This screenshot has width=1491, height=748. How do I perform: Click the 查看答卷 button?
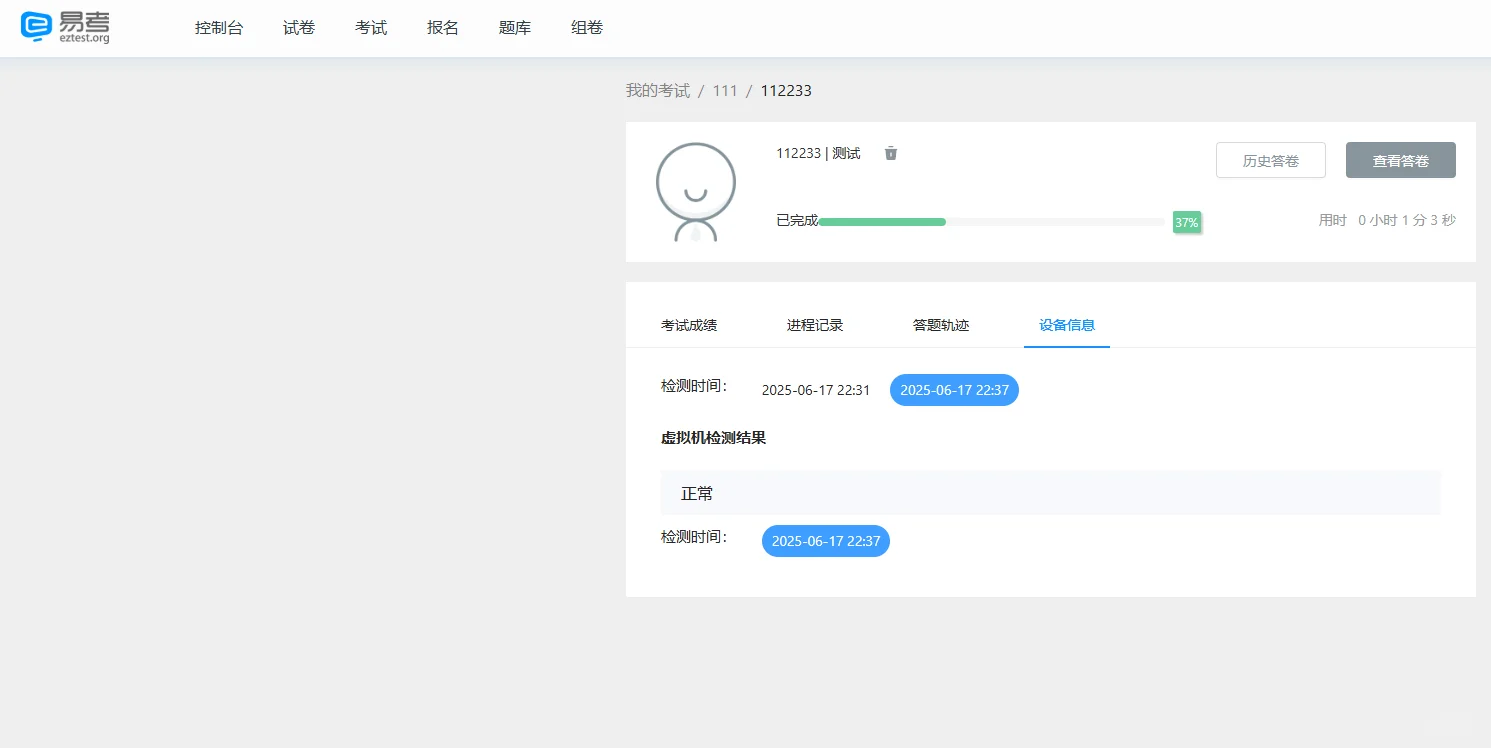1400,160
